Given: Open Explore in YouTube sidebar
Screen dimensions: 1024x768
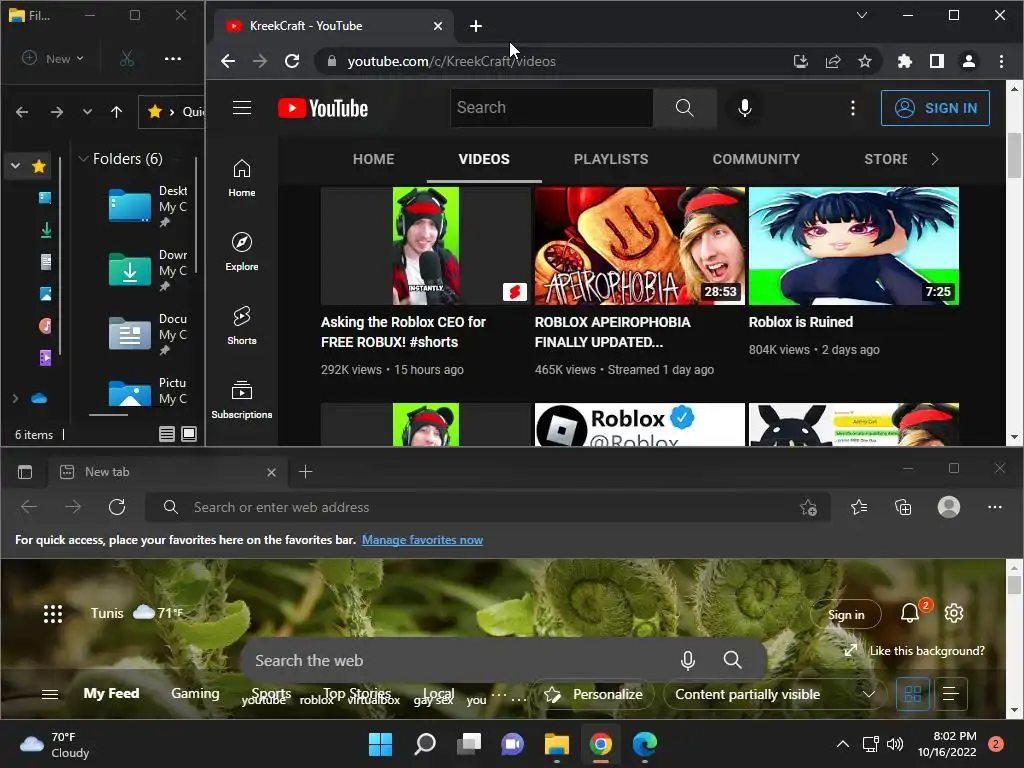Looking at the screenshot, I should [x=242, y=252].
